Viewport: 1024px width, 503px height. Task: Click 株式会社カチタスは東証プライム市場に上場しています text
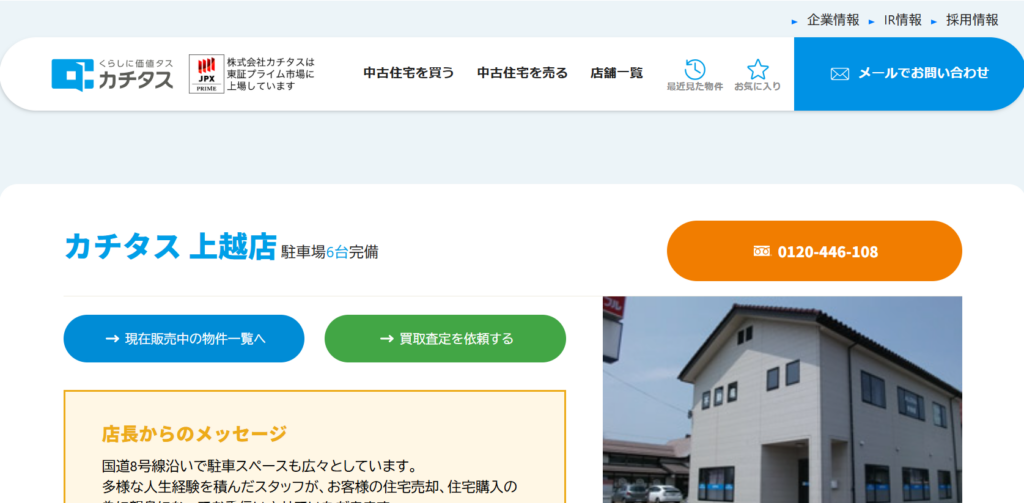pyautogui.click(x=270, y=74)
